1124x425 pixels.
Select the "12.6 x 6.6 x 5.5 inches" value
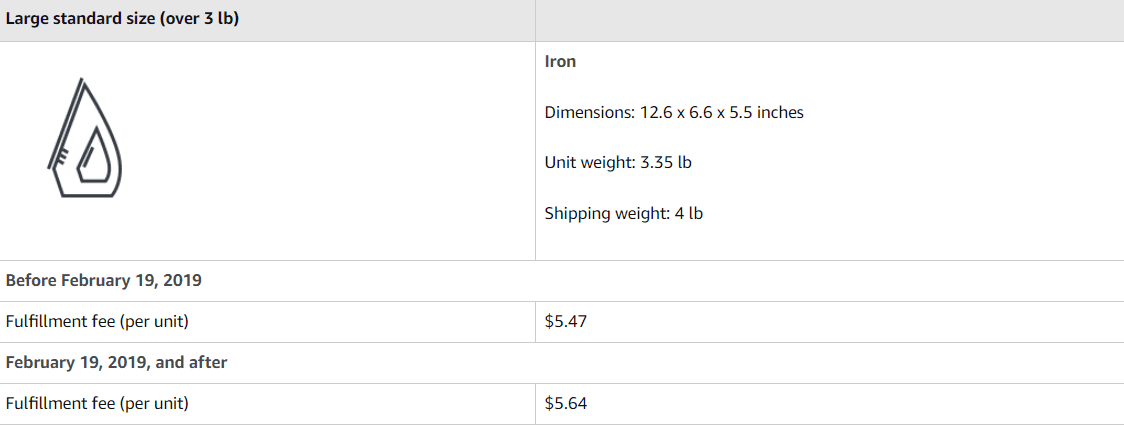pyautogui.click(x=719, y=112)
